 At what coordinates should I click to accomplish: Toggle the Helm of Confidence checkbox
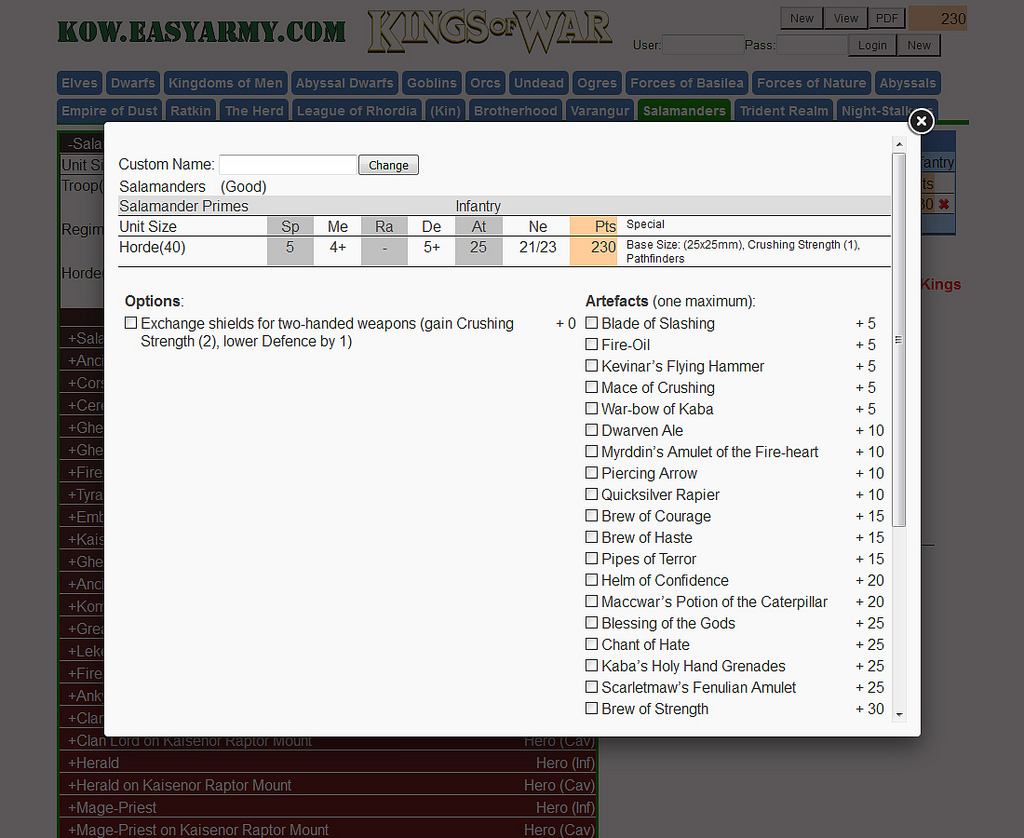click(592, 581)
